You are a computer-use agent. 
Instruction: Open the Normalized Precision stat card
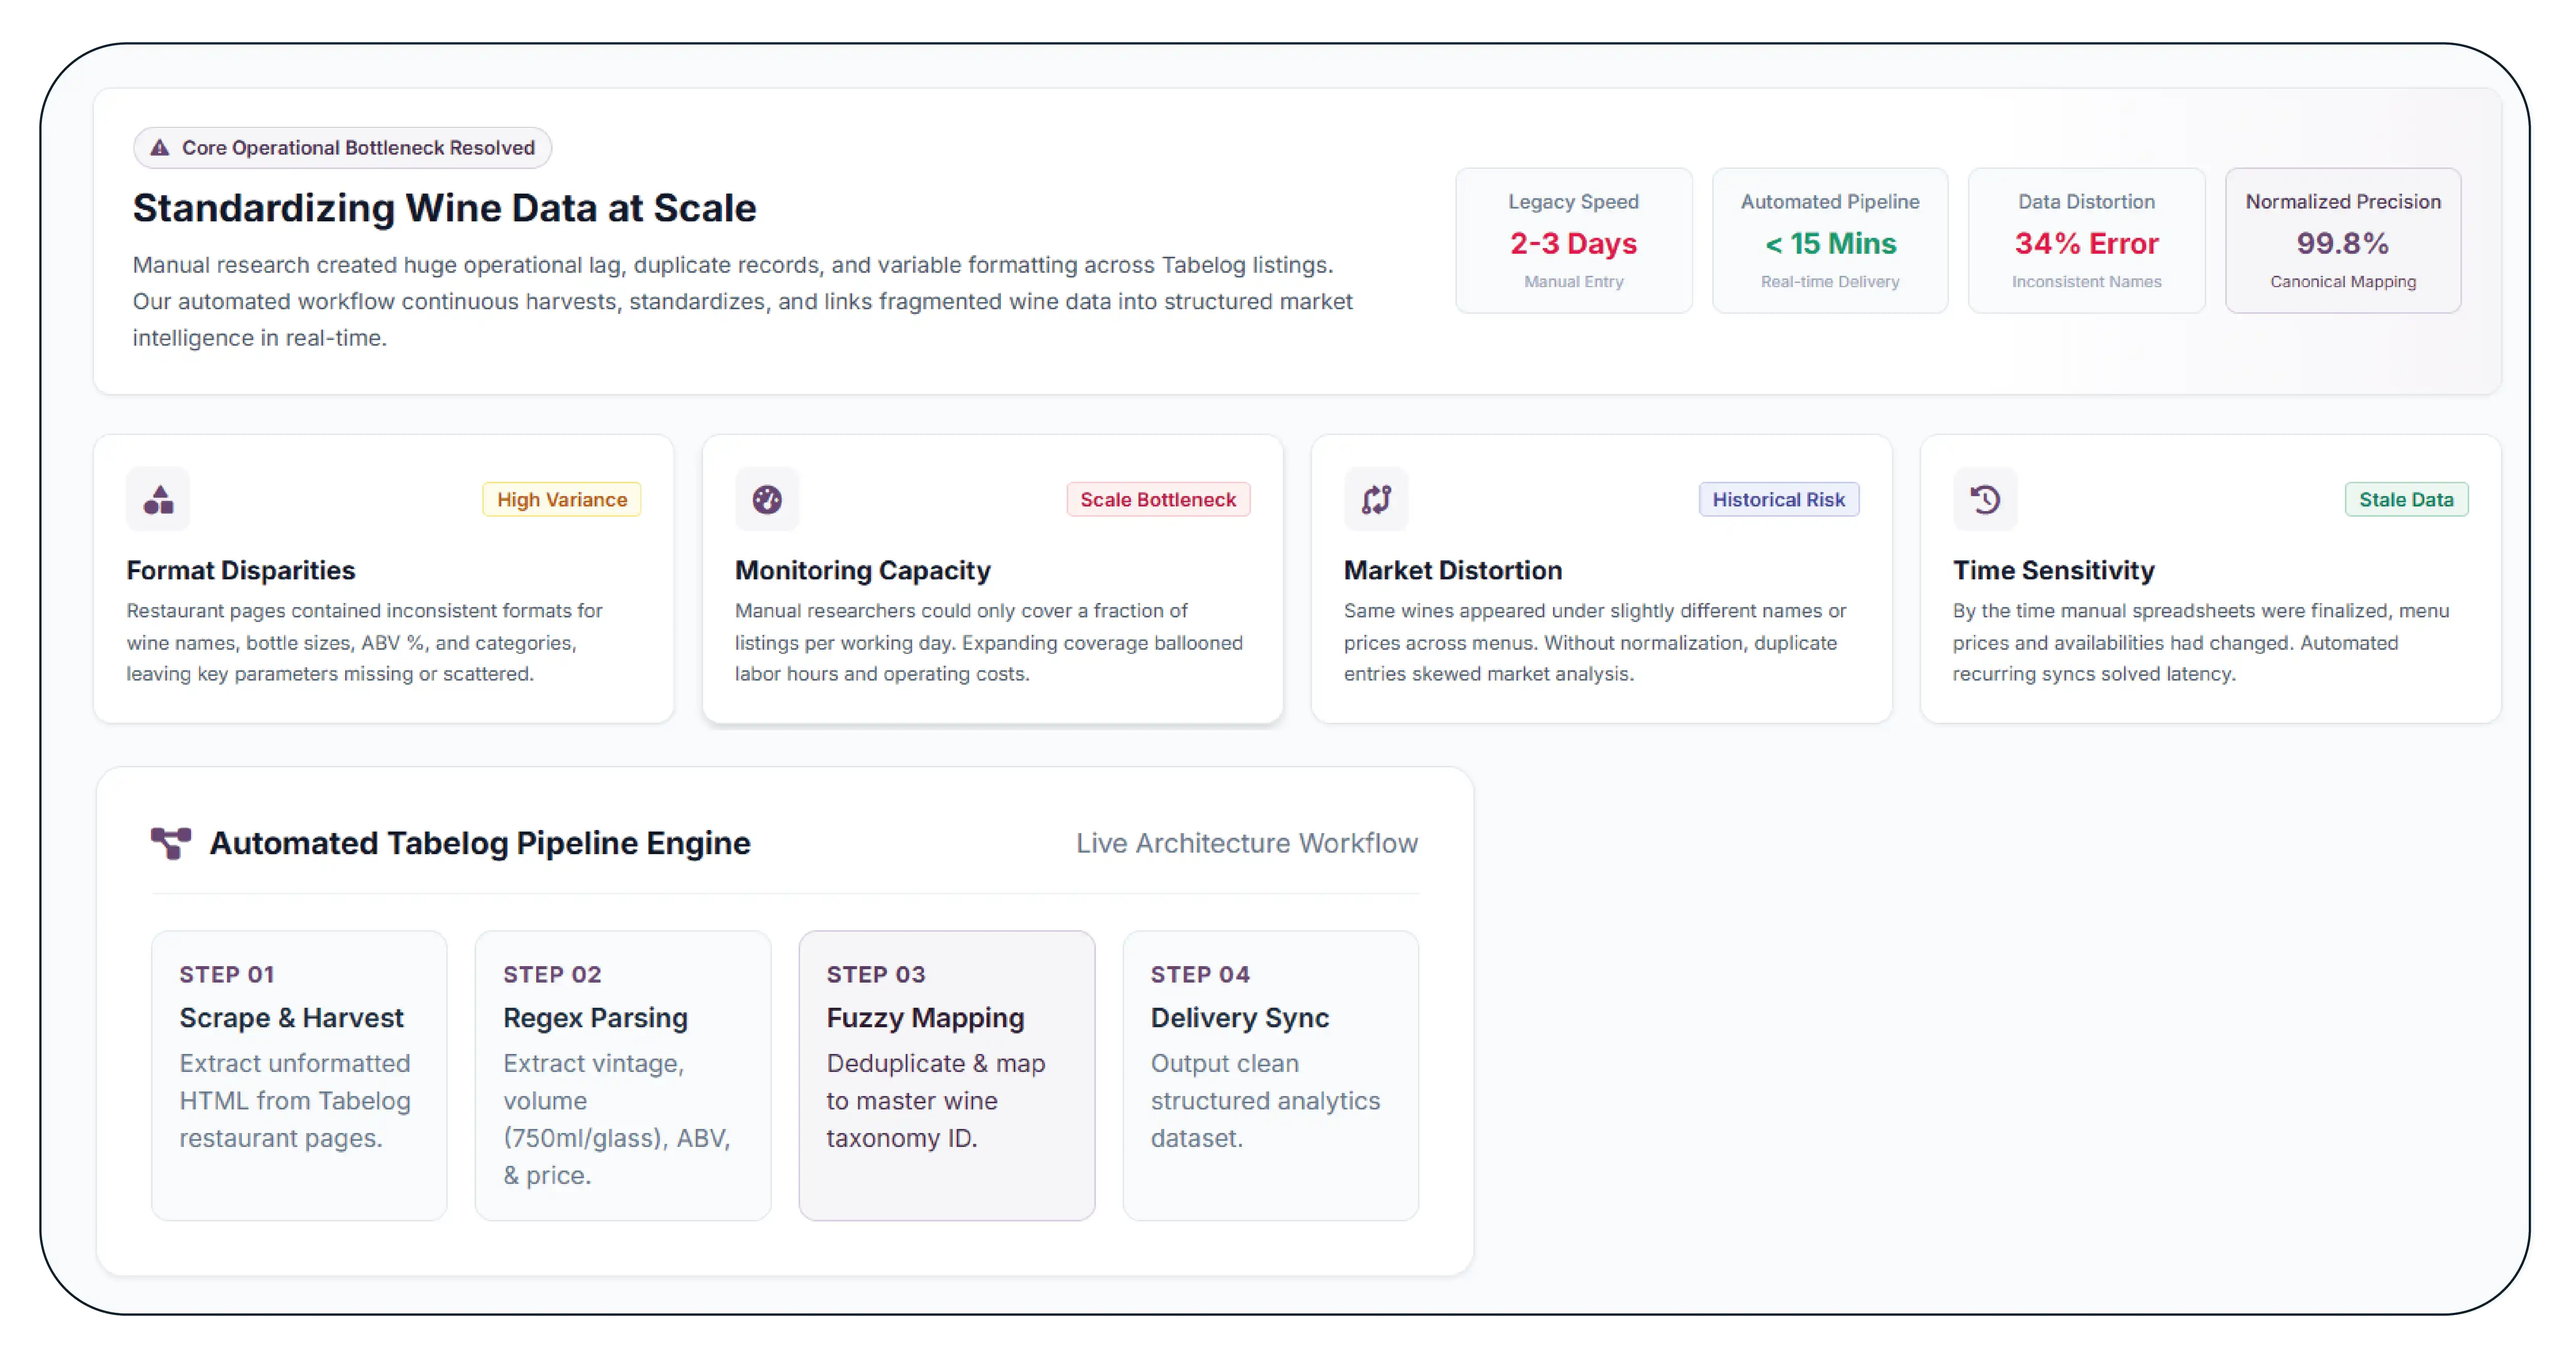point(2343,241)
